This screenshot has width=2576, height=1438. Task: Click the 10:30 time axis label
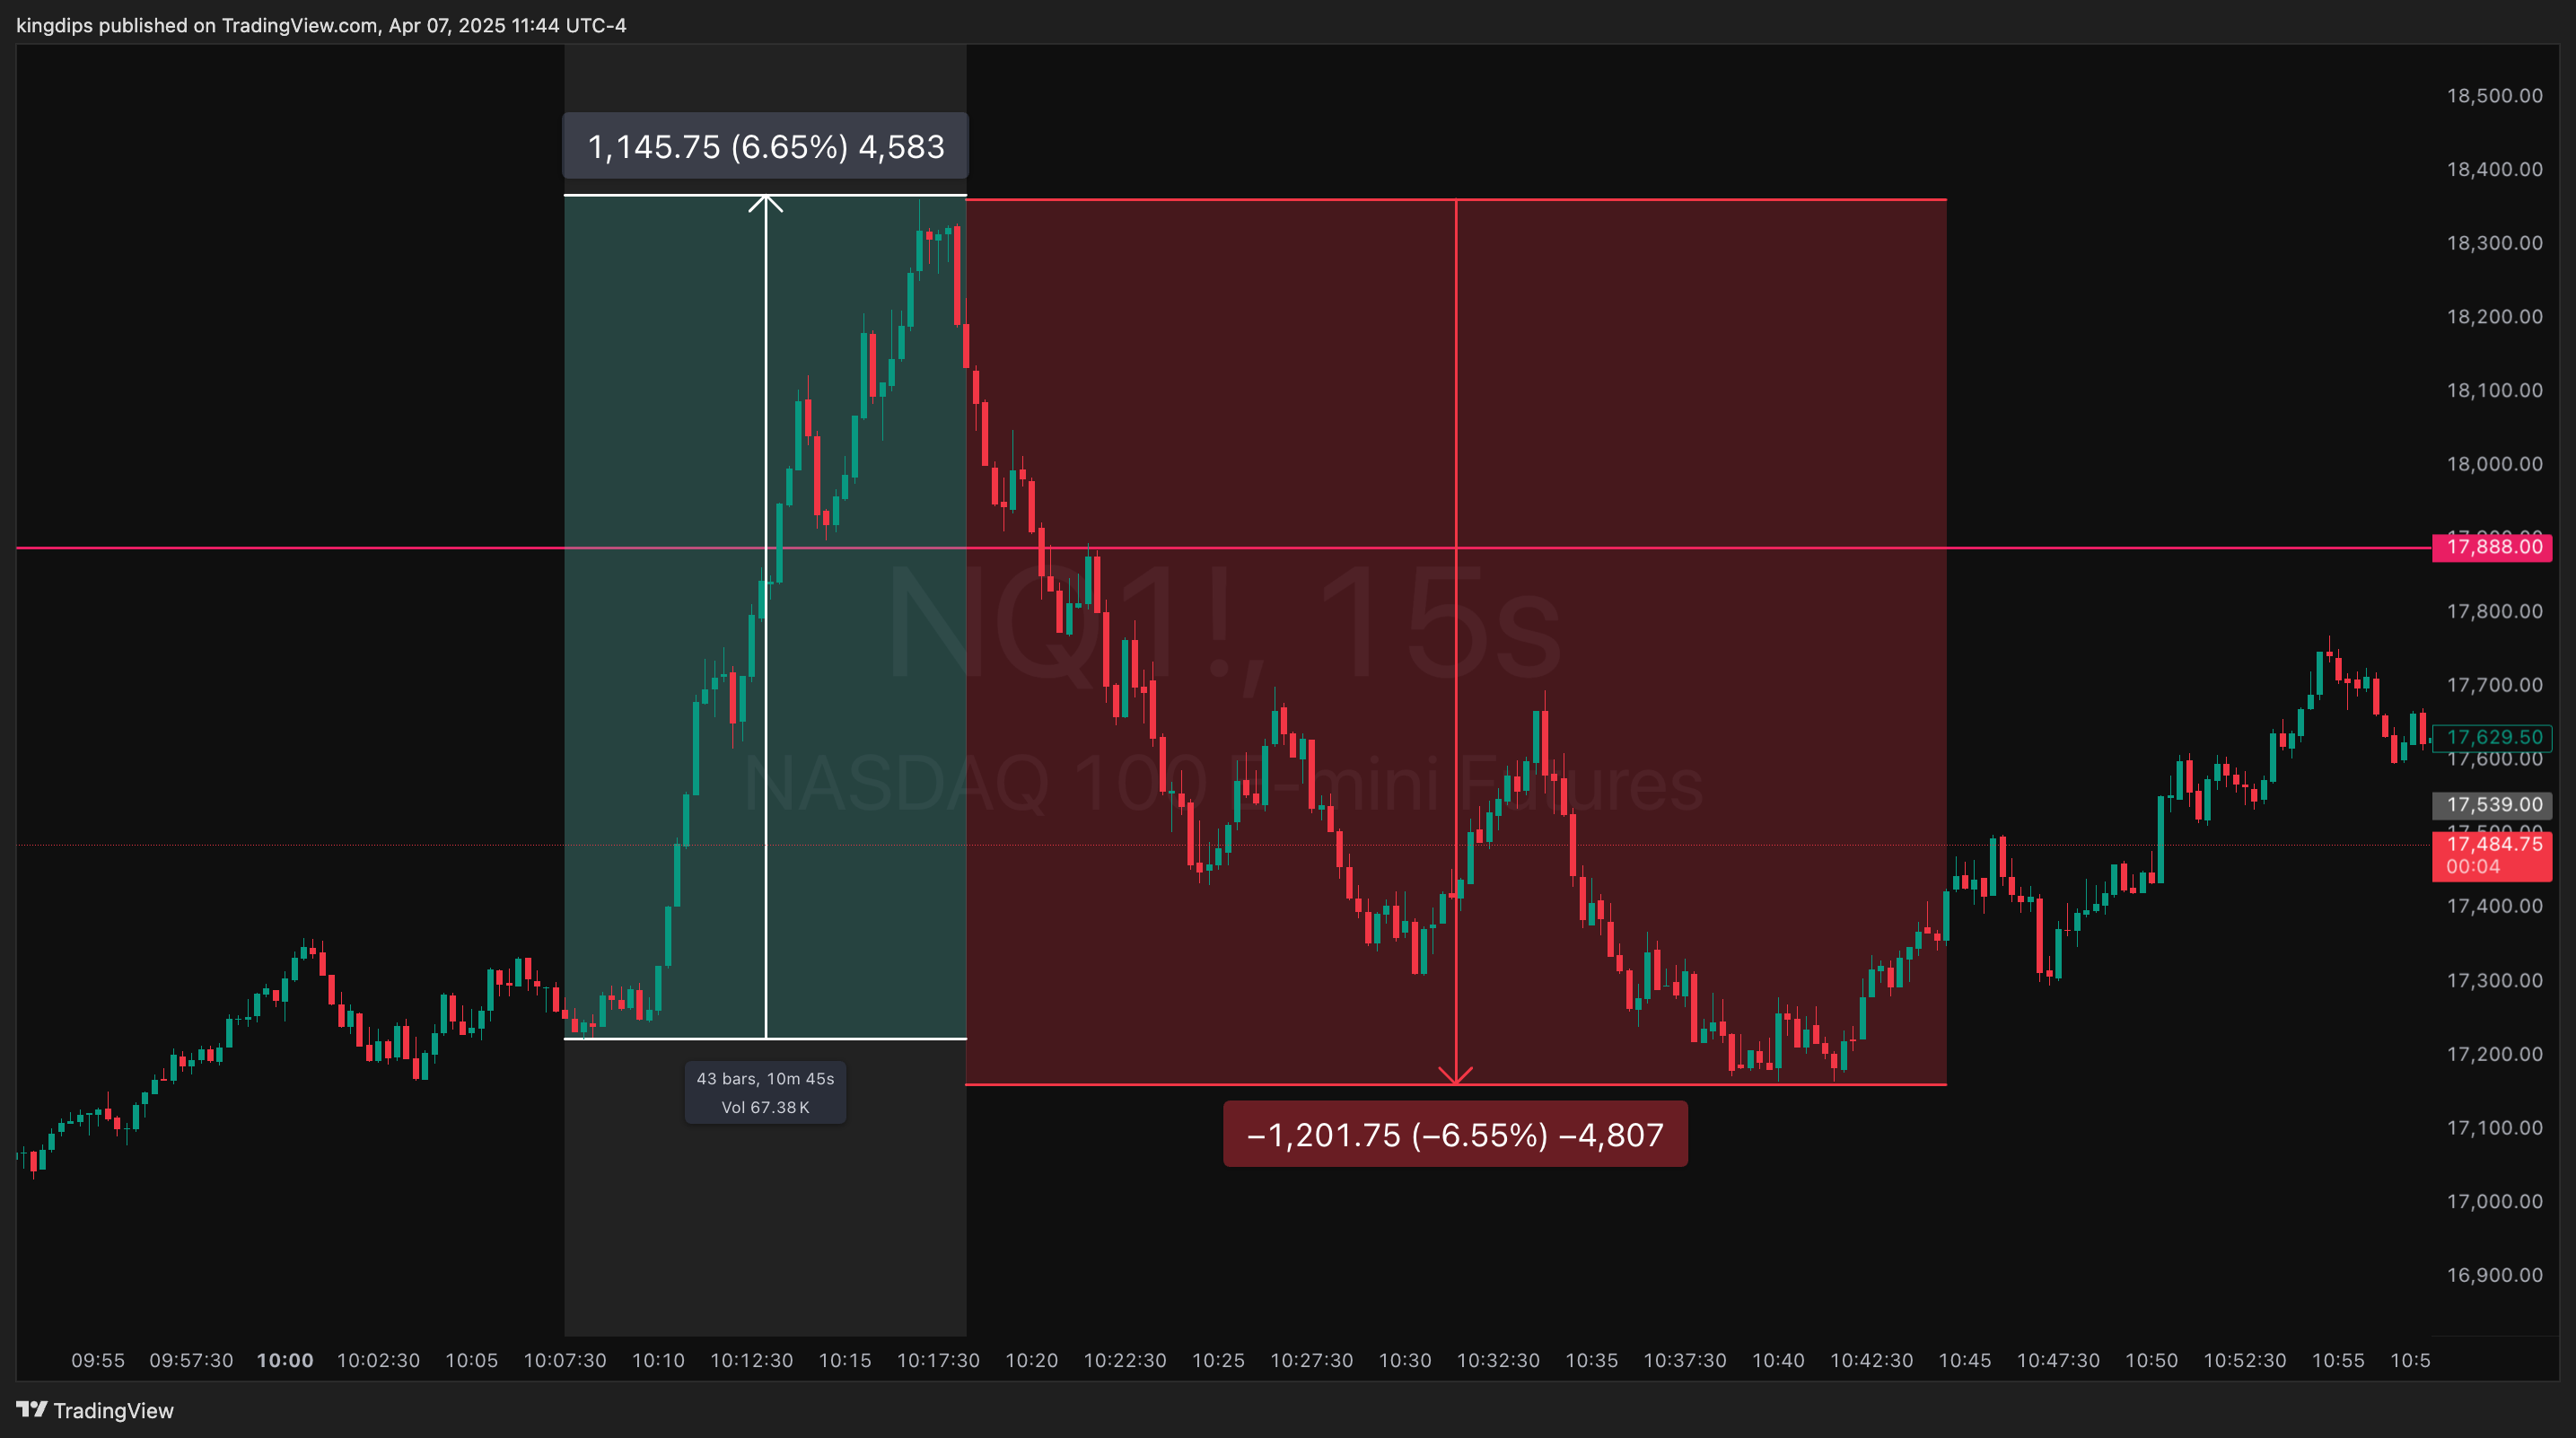[x=1405, y=1360]
